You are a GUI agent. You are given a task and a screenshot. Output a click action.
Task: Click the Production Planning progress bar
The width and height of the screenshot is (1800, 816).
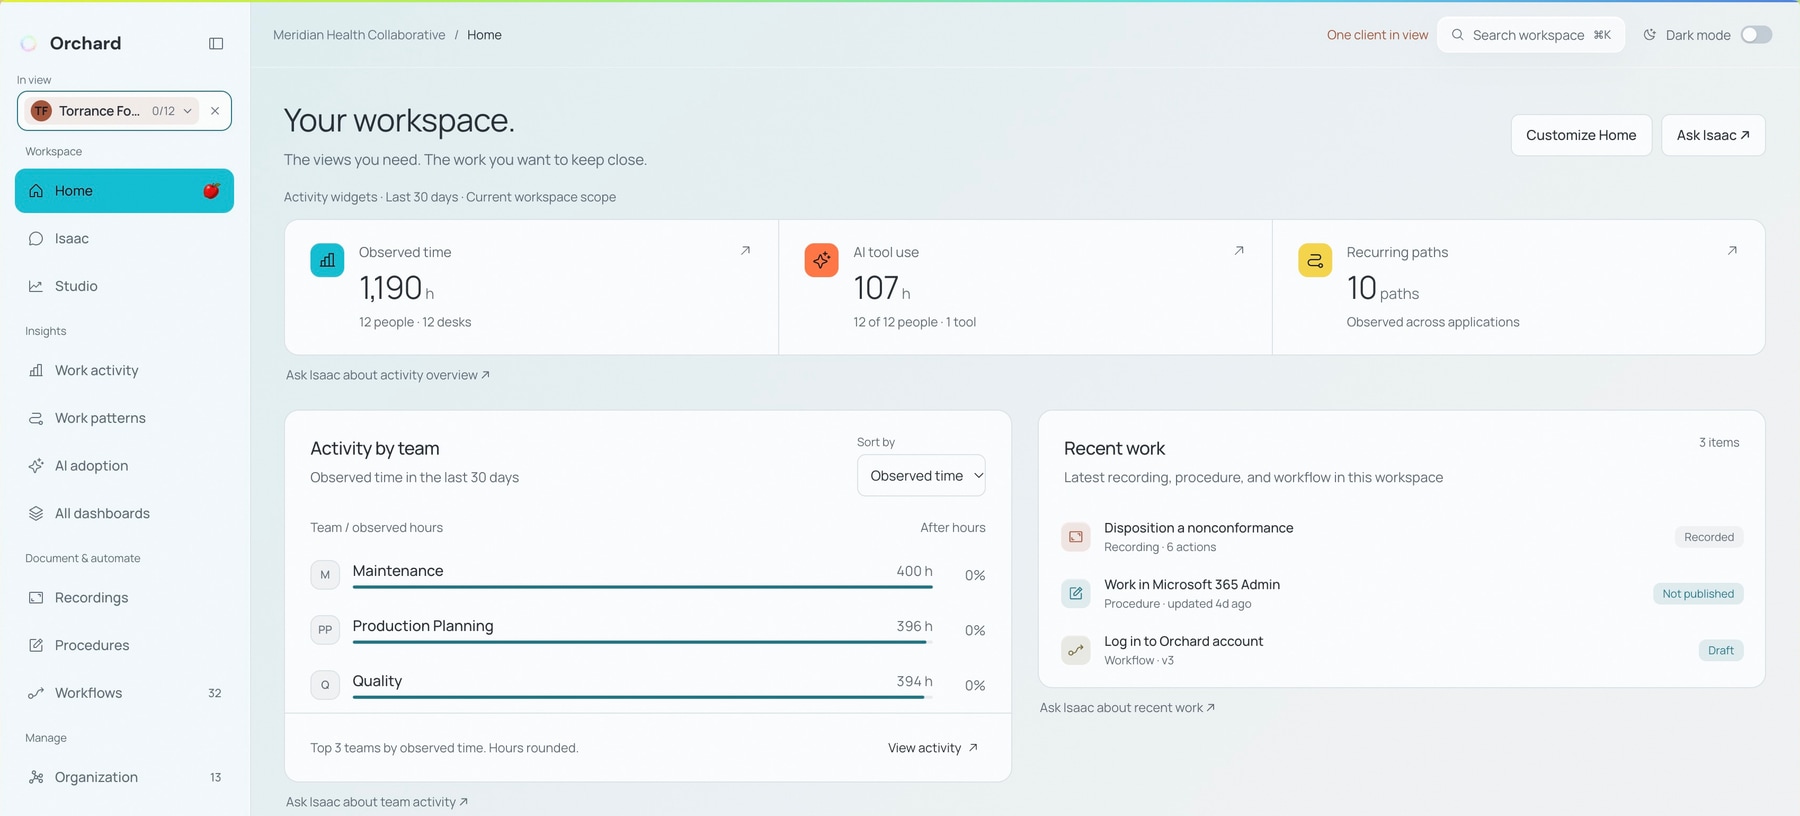tap(643, 642)
